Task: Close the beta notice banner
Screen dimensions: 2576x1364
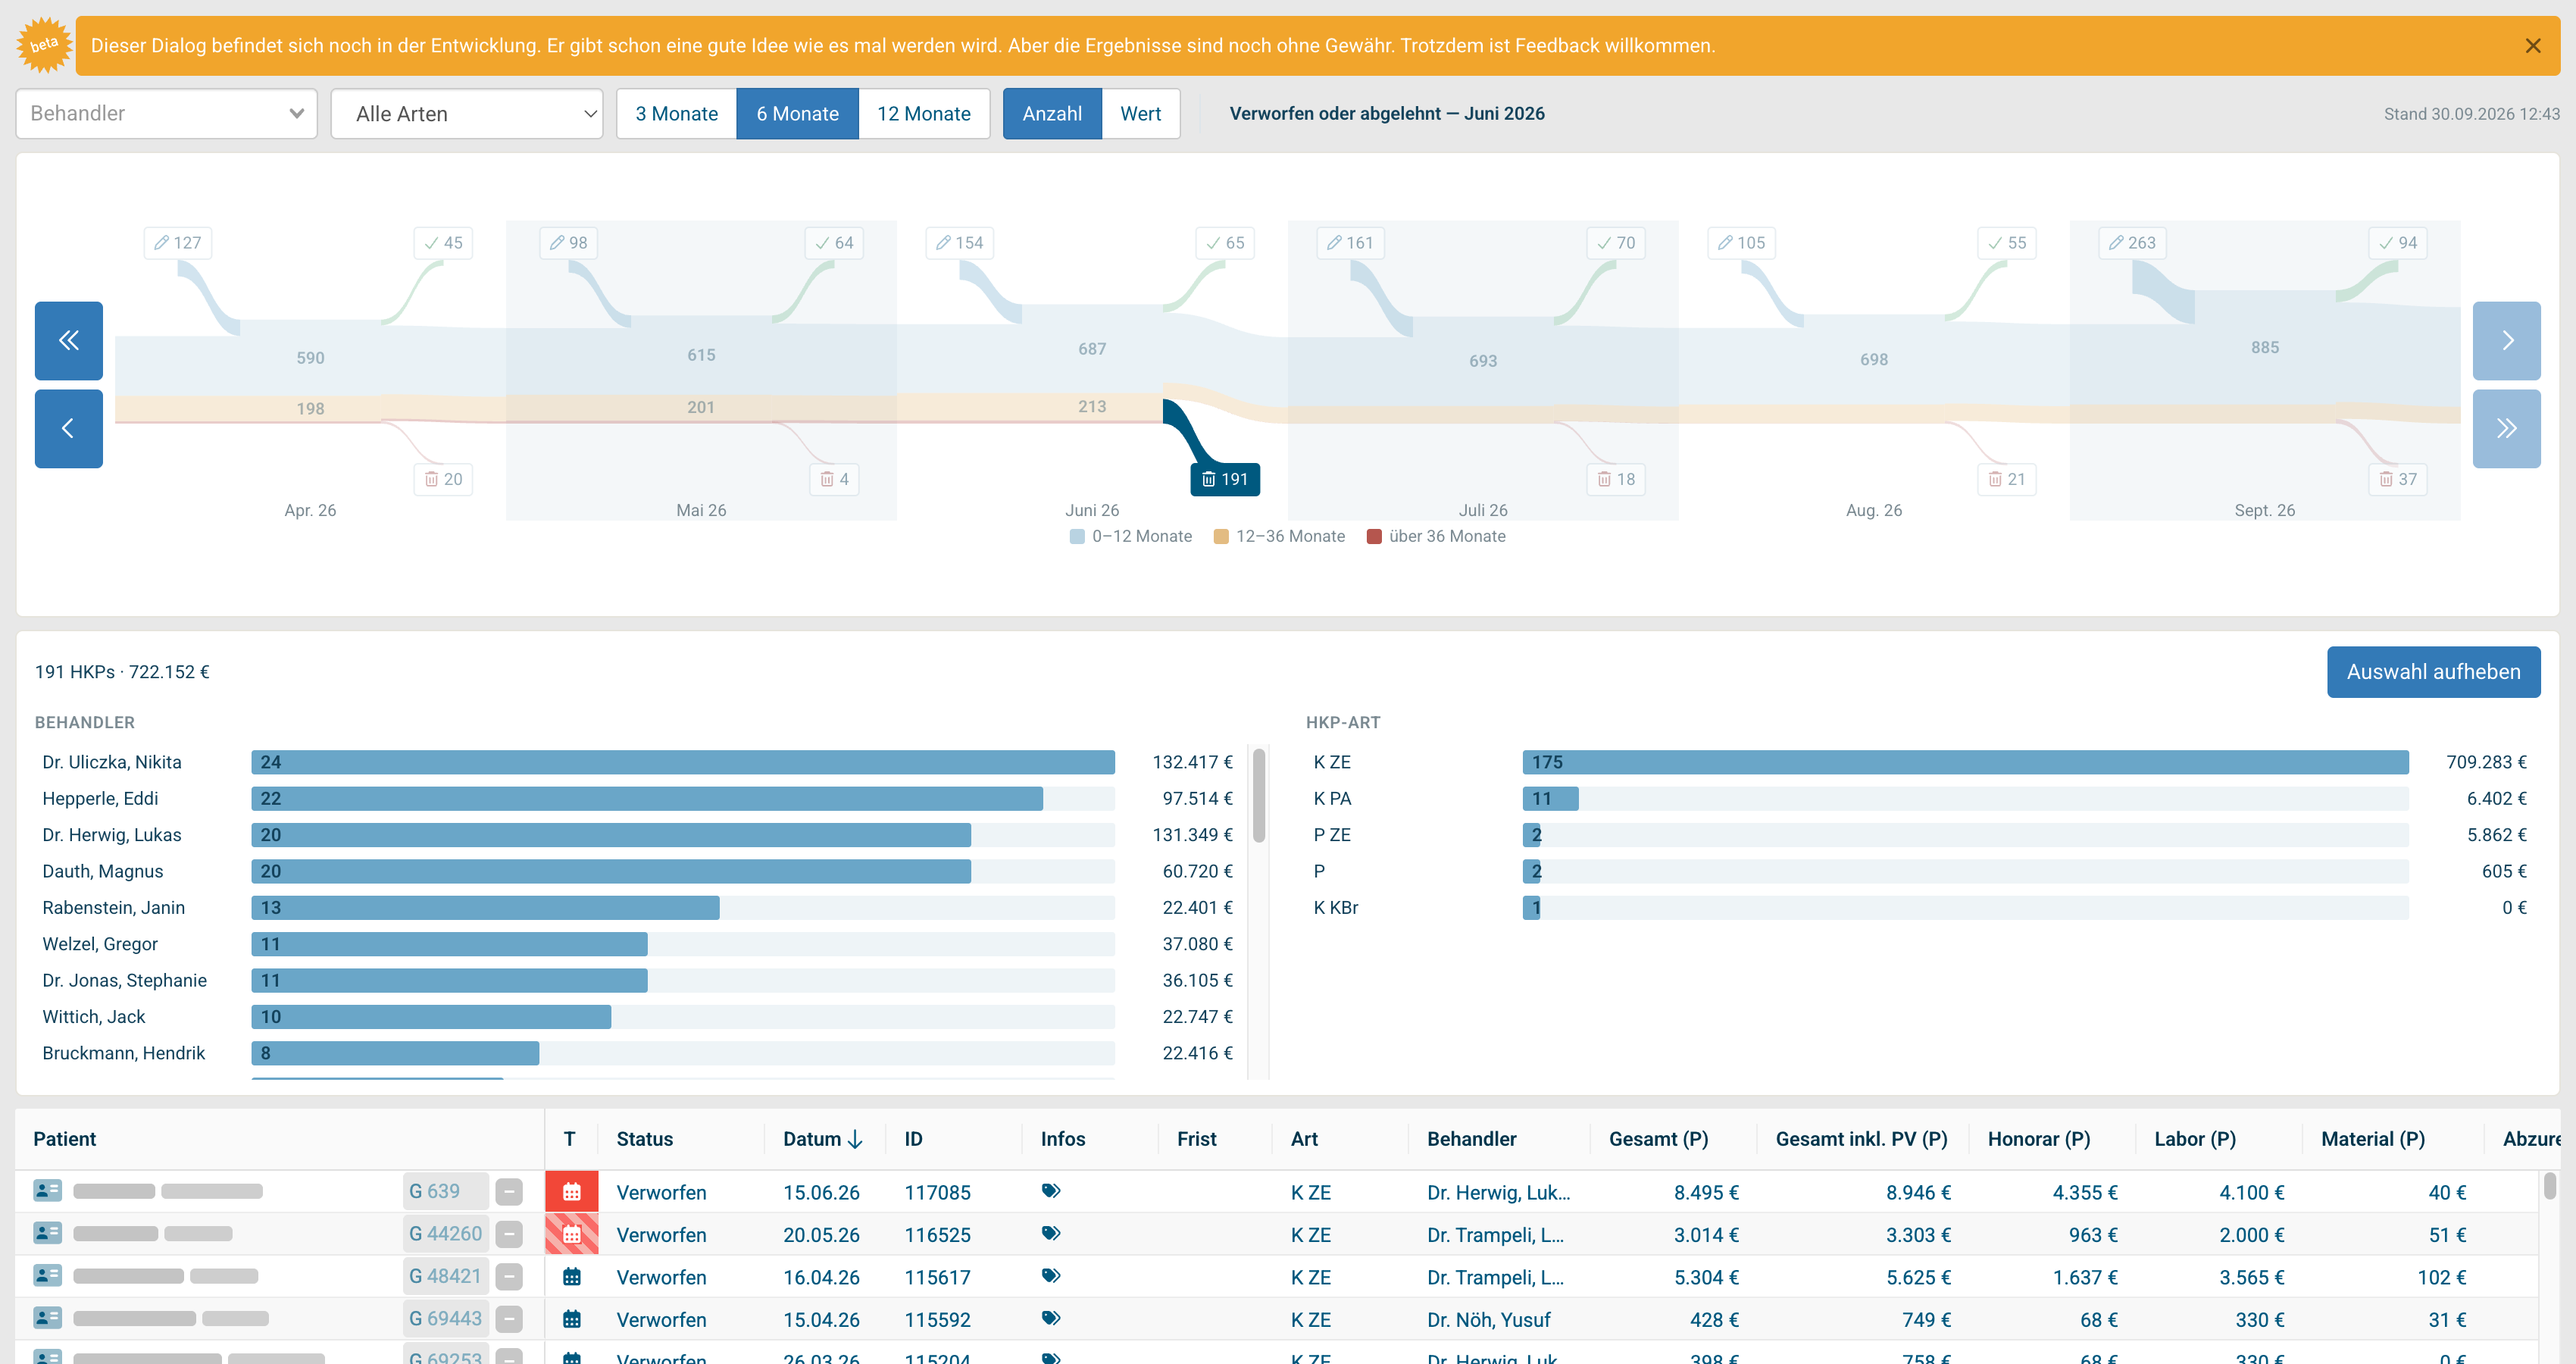Action: pos(2532,46)
